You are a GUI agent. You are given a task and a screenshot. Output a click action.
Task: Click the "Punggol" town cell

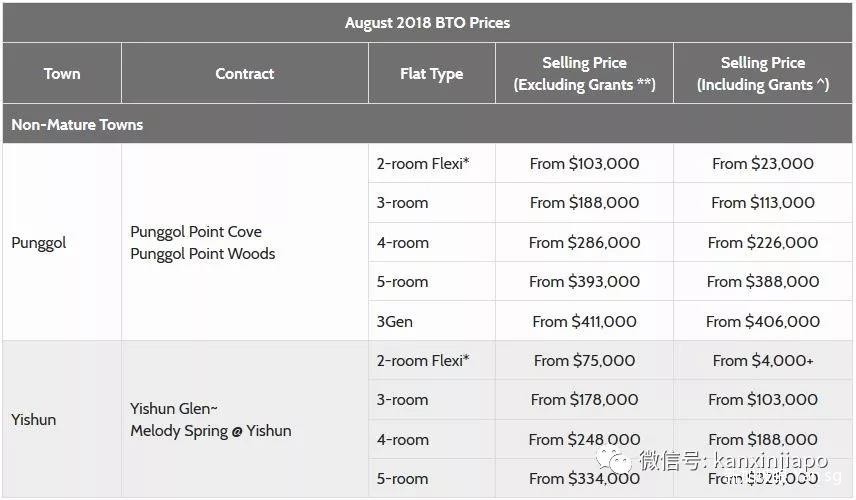coord(37,242)
